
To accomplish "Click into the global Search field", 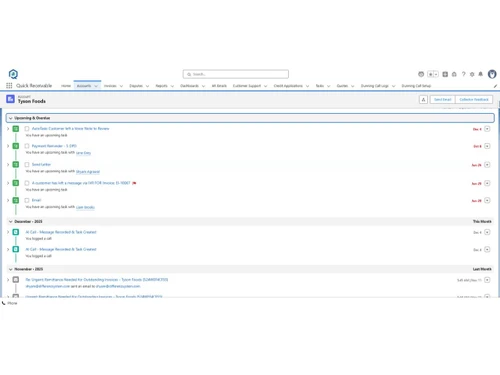I will click(236, 74).
